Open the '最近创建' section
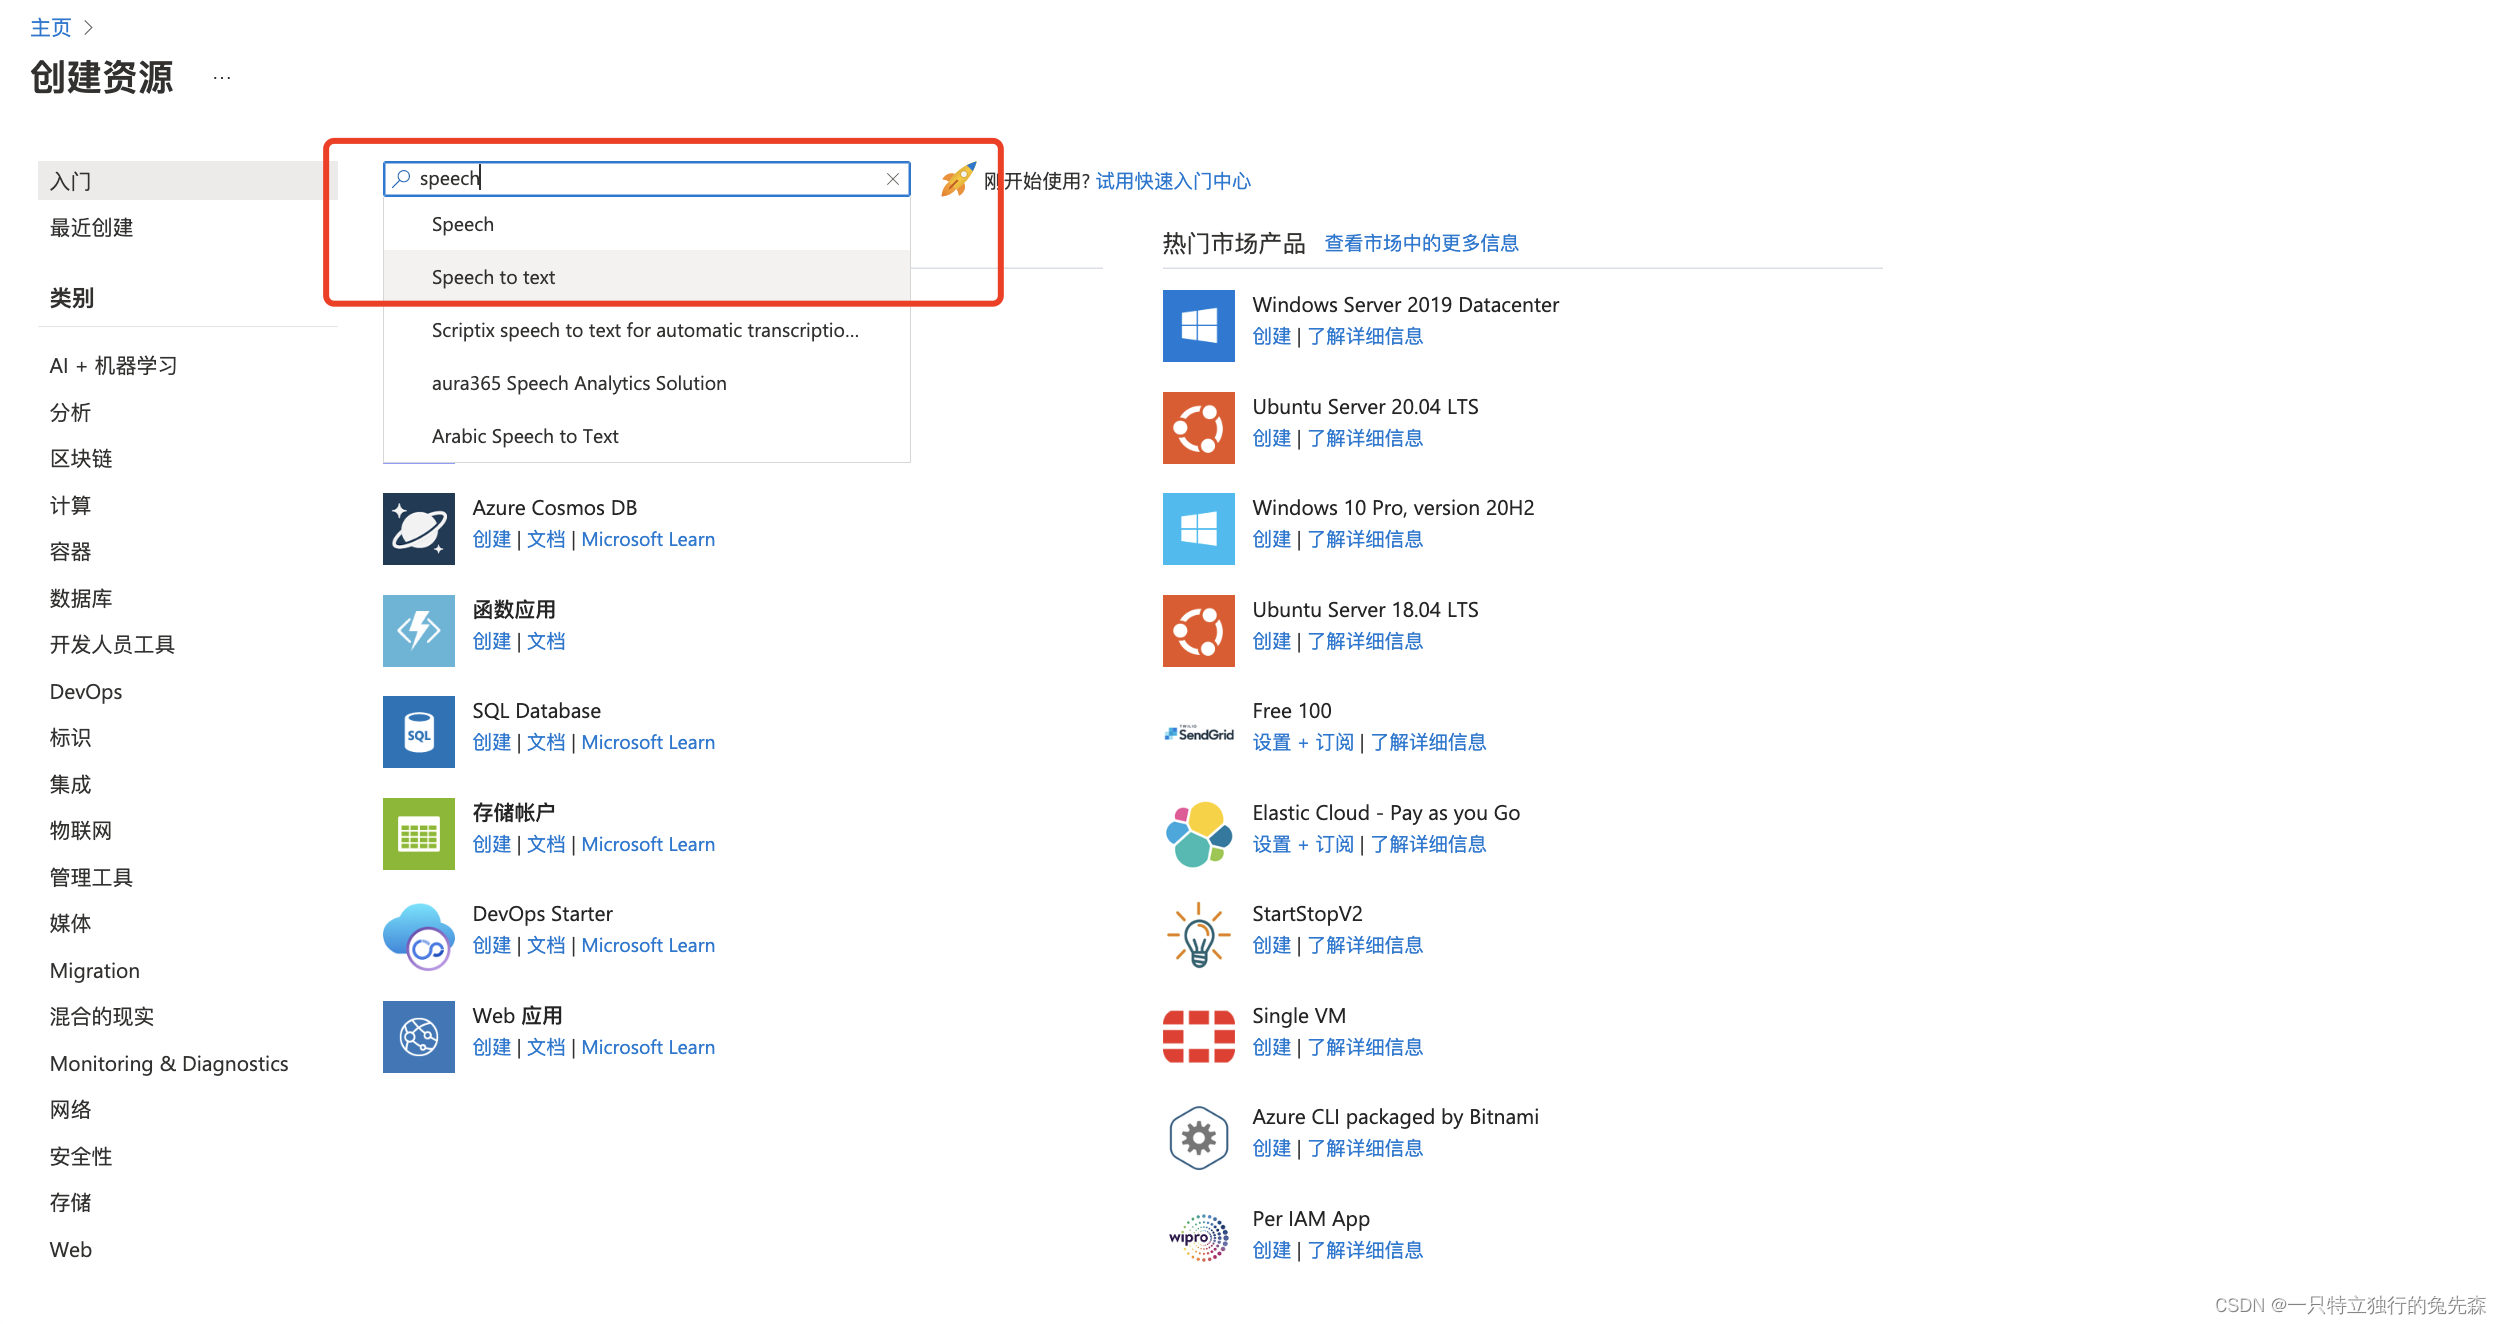Screen dimensions: 2502x1324 click(x=91, y=227)
